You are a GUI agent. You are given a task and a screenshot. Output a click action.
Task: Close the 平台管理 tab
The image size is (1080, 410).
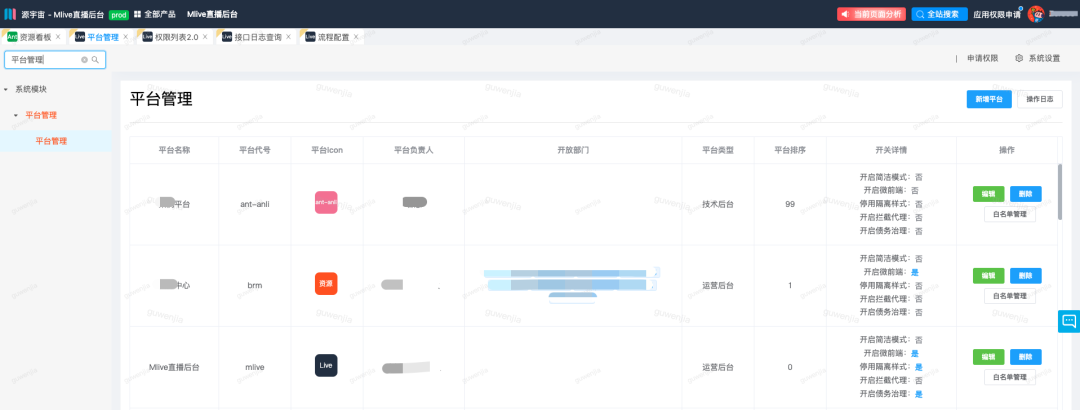pos(125,37)
